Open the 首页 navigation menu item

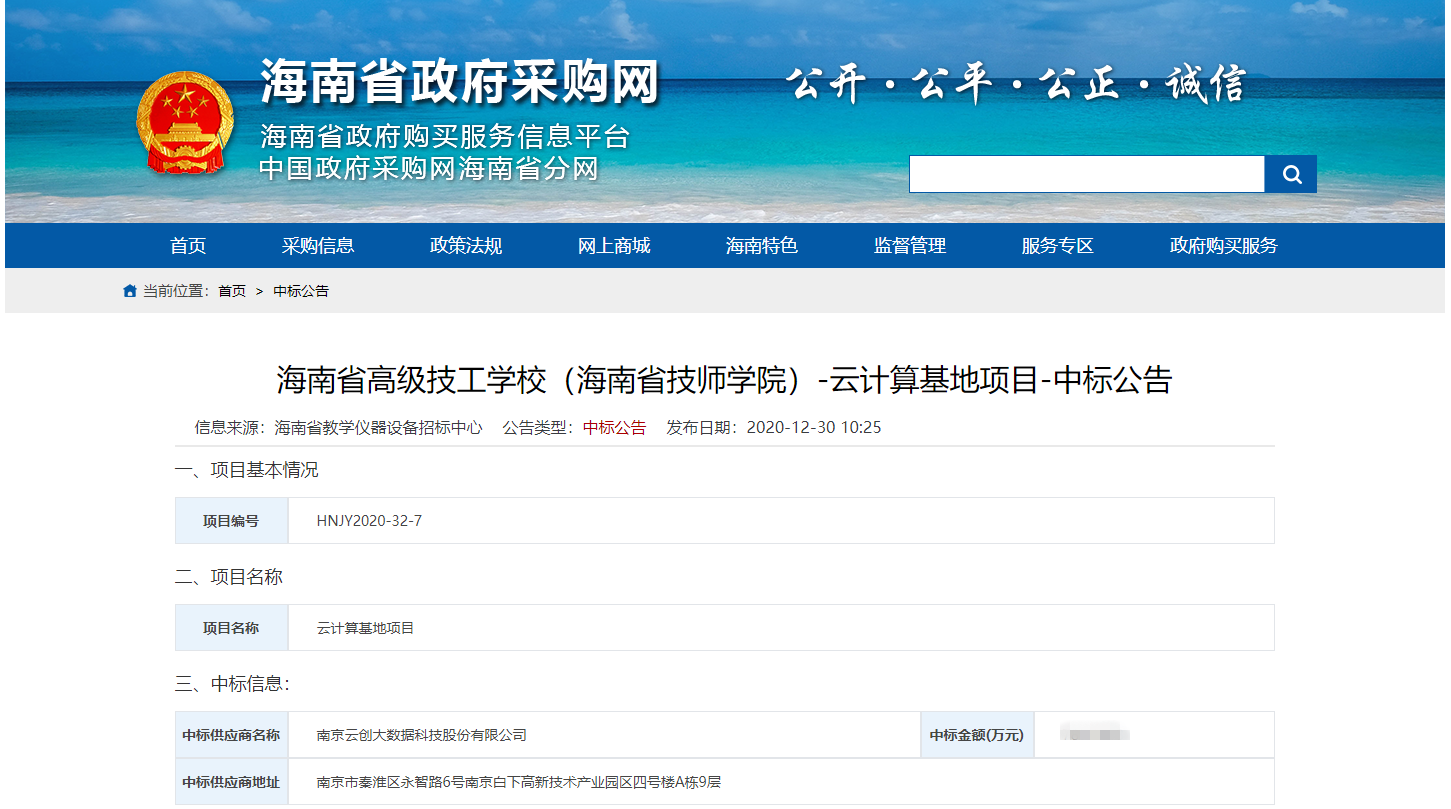click(188, 246)
